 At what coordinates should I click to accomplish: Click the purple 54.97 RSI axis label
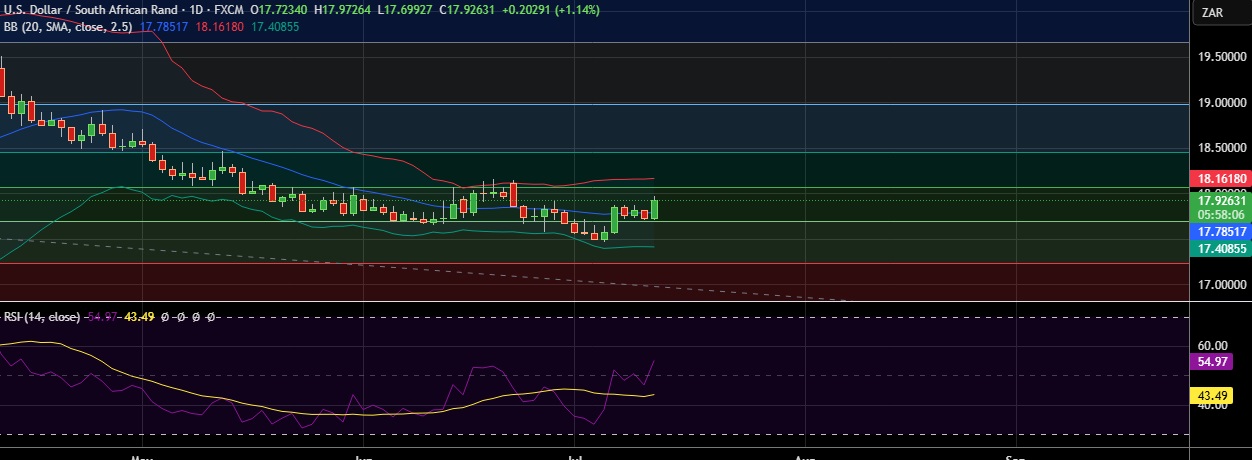pyautogui.click(x=1213, y=361)
